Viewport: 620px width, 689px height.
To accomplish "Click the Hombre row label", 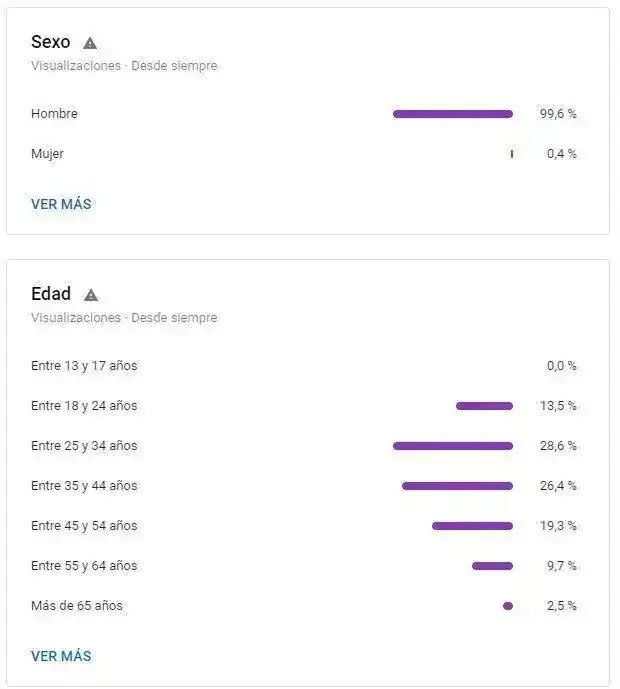I will click(x=54, y=114).
